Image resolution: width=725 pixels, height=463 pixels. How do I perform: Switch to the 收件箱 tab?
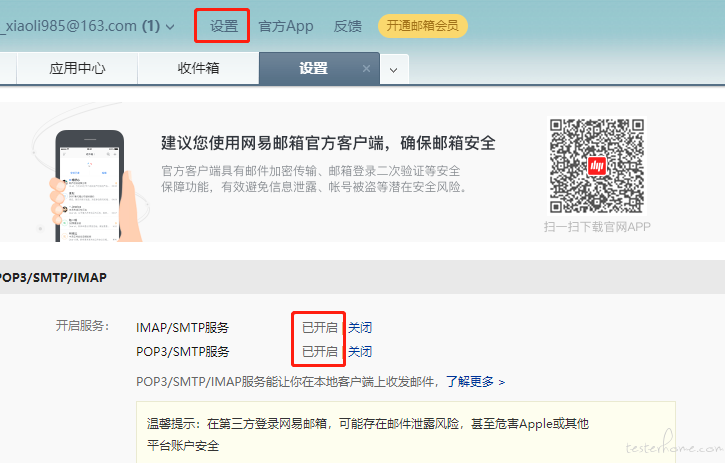click(198, 68)
